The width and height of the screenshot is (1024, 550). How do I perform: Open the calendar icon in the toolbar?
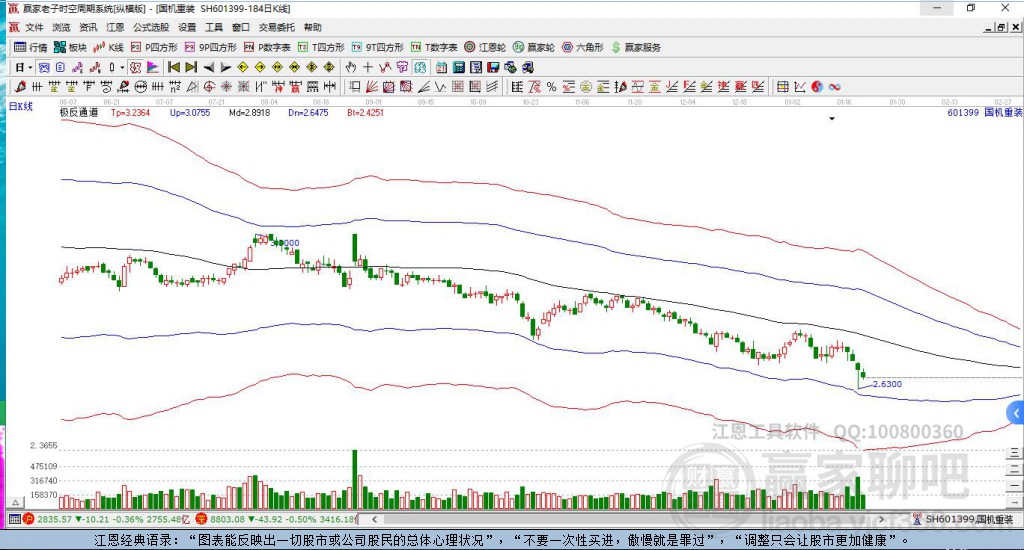coord(441,67)
